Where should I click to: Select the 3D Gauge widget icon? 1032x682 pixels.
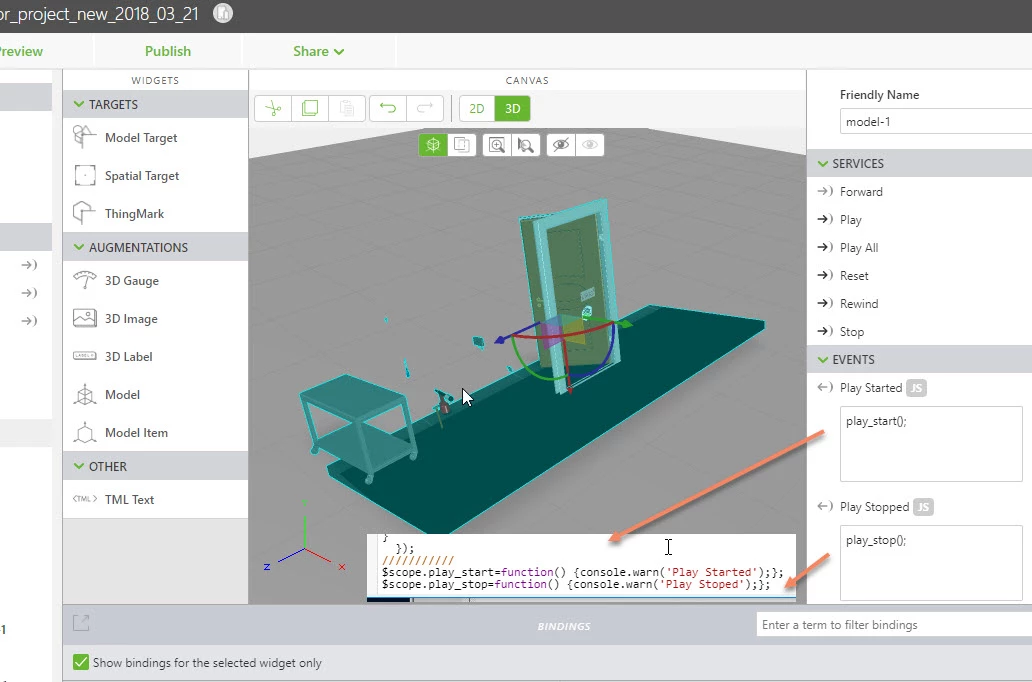coord(84,280)
